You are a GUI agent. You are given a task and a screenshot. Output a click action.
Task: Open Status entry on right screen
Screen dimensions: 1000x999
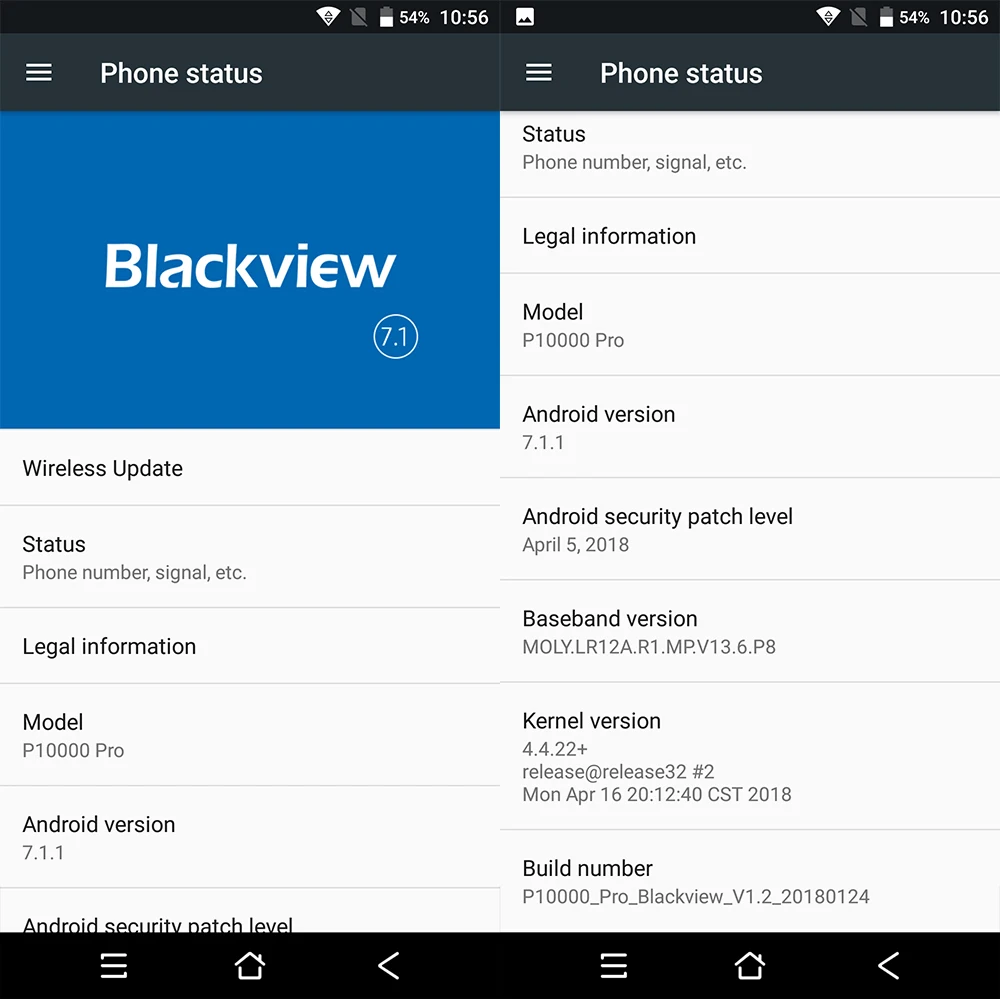tap(750, 154)
